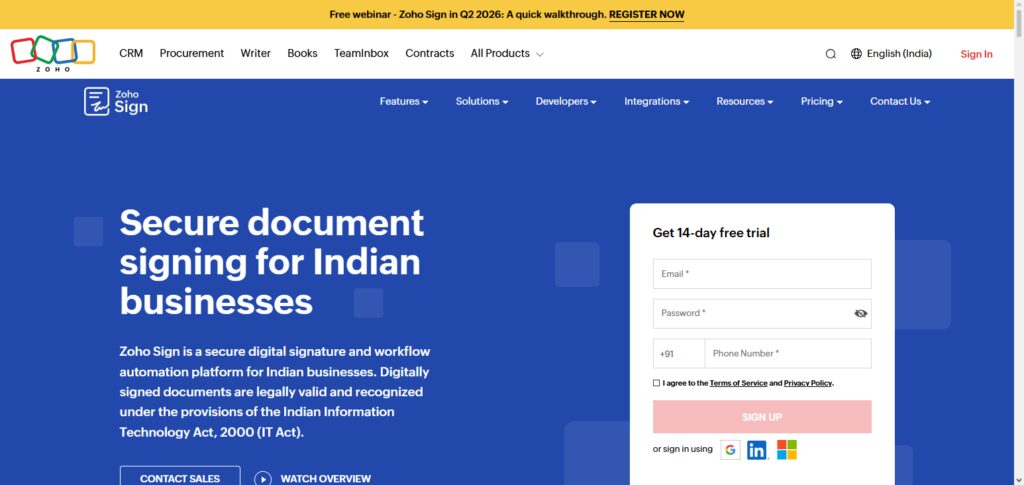
Task: Expand the Solutions menu
Action: [x=482, y=101]
